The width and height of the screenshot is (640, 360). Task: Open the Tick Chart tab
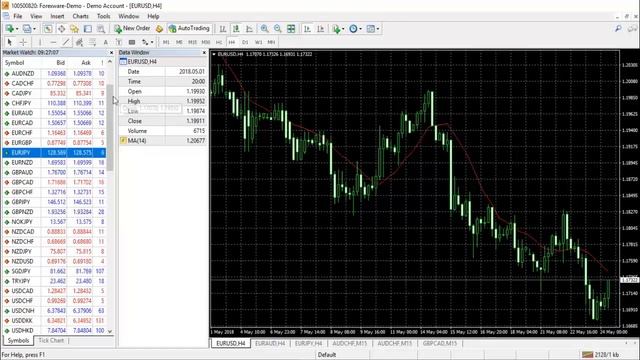pos(51,340)
